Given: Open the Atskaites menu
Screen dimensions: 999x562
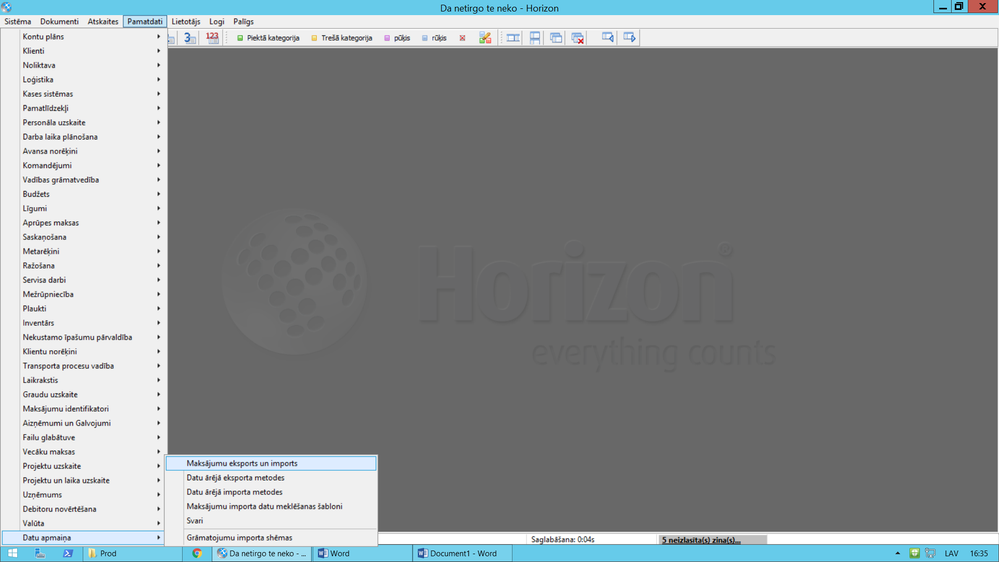Looking at the screenshot, I should pyautogui.click(x=103, y=21).
